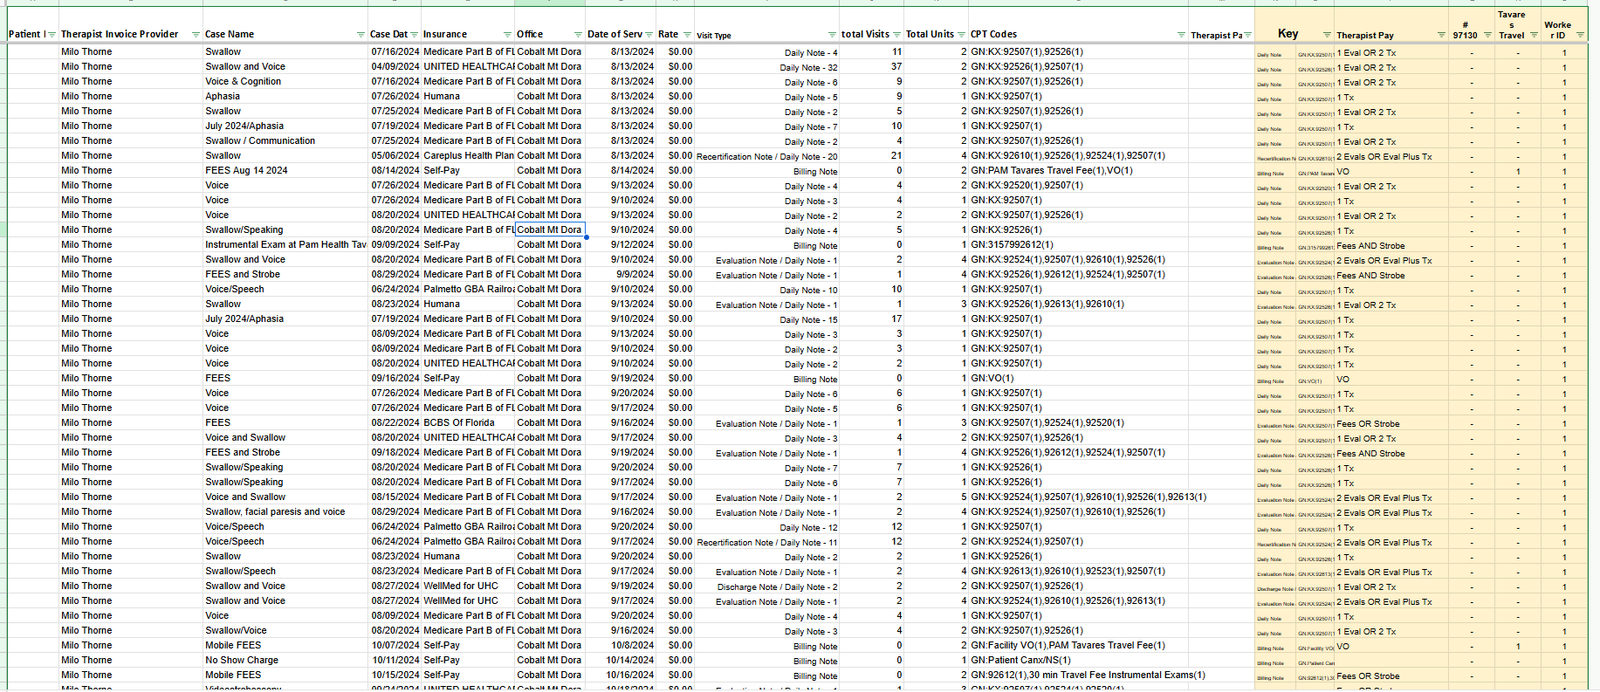The image size is (1600, 692).
Task: Select the case date 09/09/2024 cell
Action: 395,245
